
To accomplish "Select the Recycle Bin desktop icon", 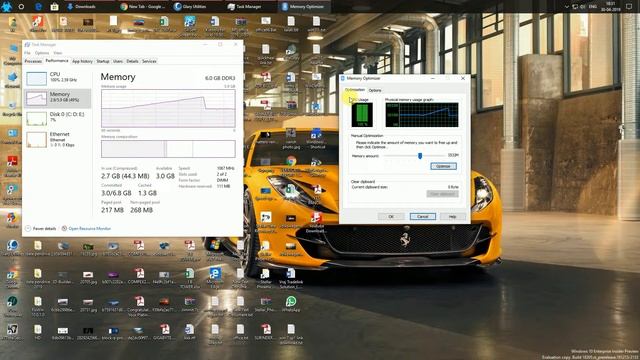I will [12, 108].
